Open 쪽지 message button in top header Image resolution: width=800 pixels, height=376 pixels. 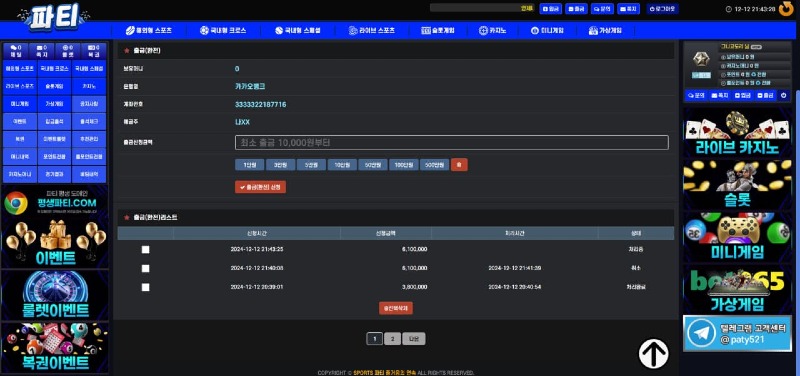click(x=629, y=9)
